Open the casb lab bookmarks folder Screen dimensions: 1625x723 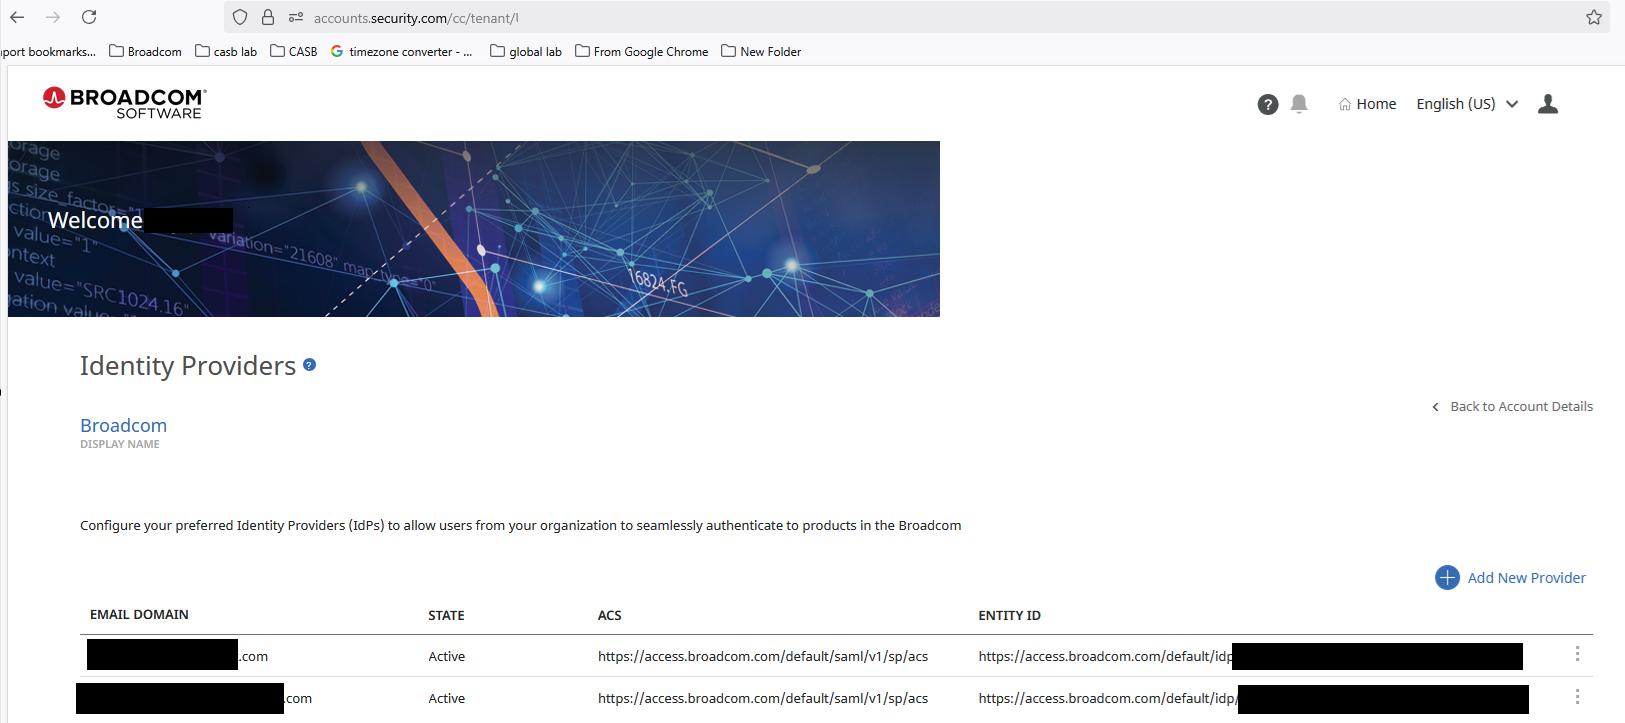pos(226,51)
